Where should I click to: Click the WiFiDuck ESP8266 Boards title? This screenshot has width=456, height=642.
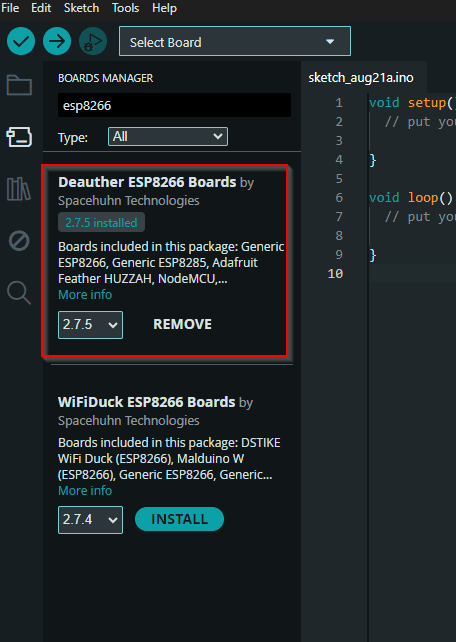(x=147, y=402)
